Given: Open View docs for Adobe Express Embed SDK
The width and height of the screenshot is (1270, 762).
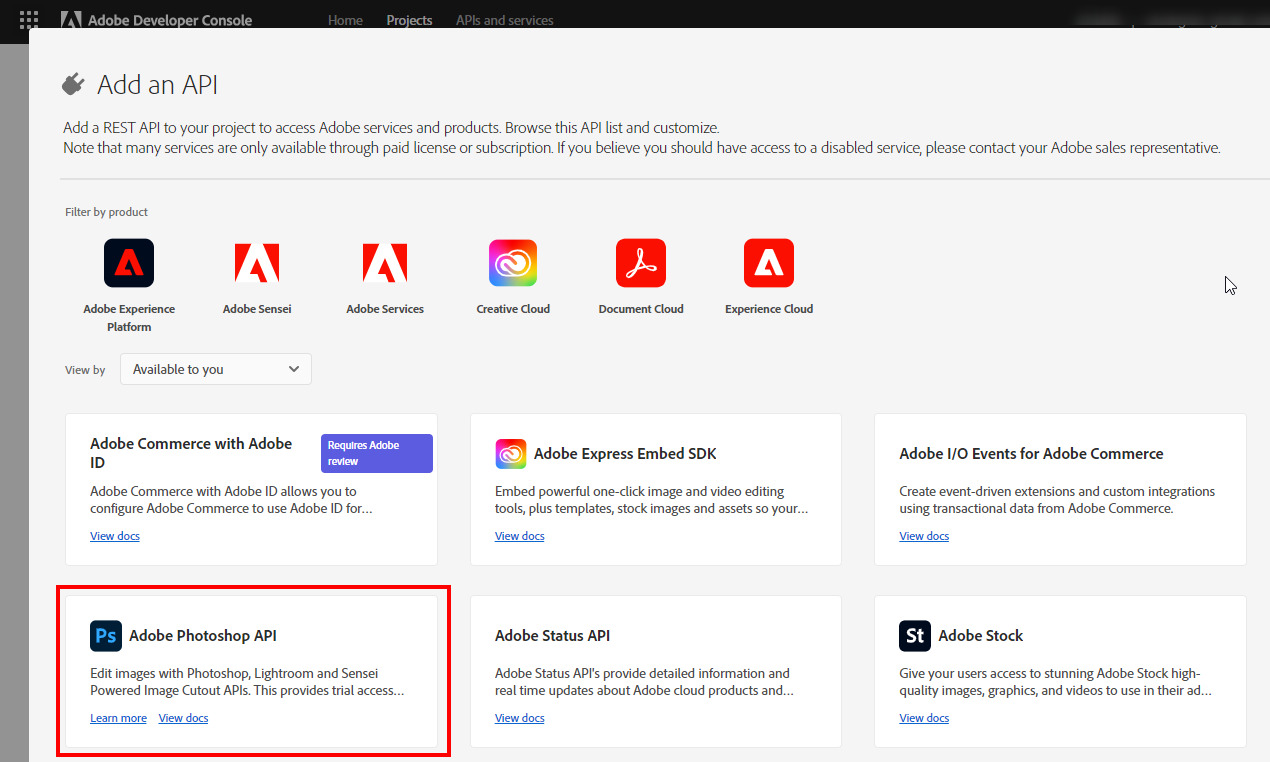Looking at the screenshot, I should (x=520, y=536).
